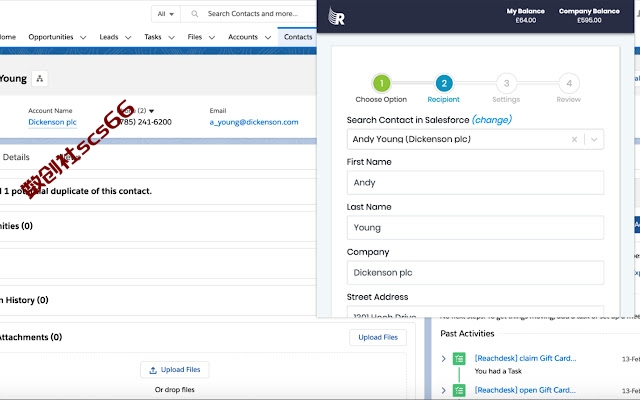Click the Company Balance amount text
The image size is (640, 400).
[589, 20]
